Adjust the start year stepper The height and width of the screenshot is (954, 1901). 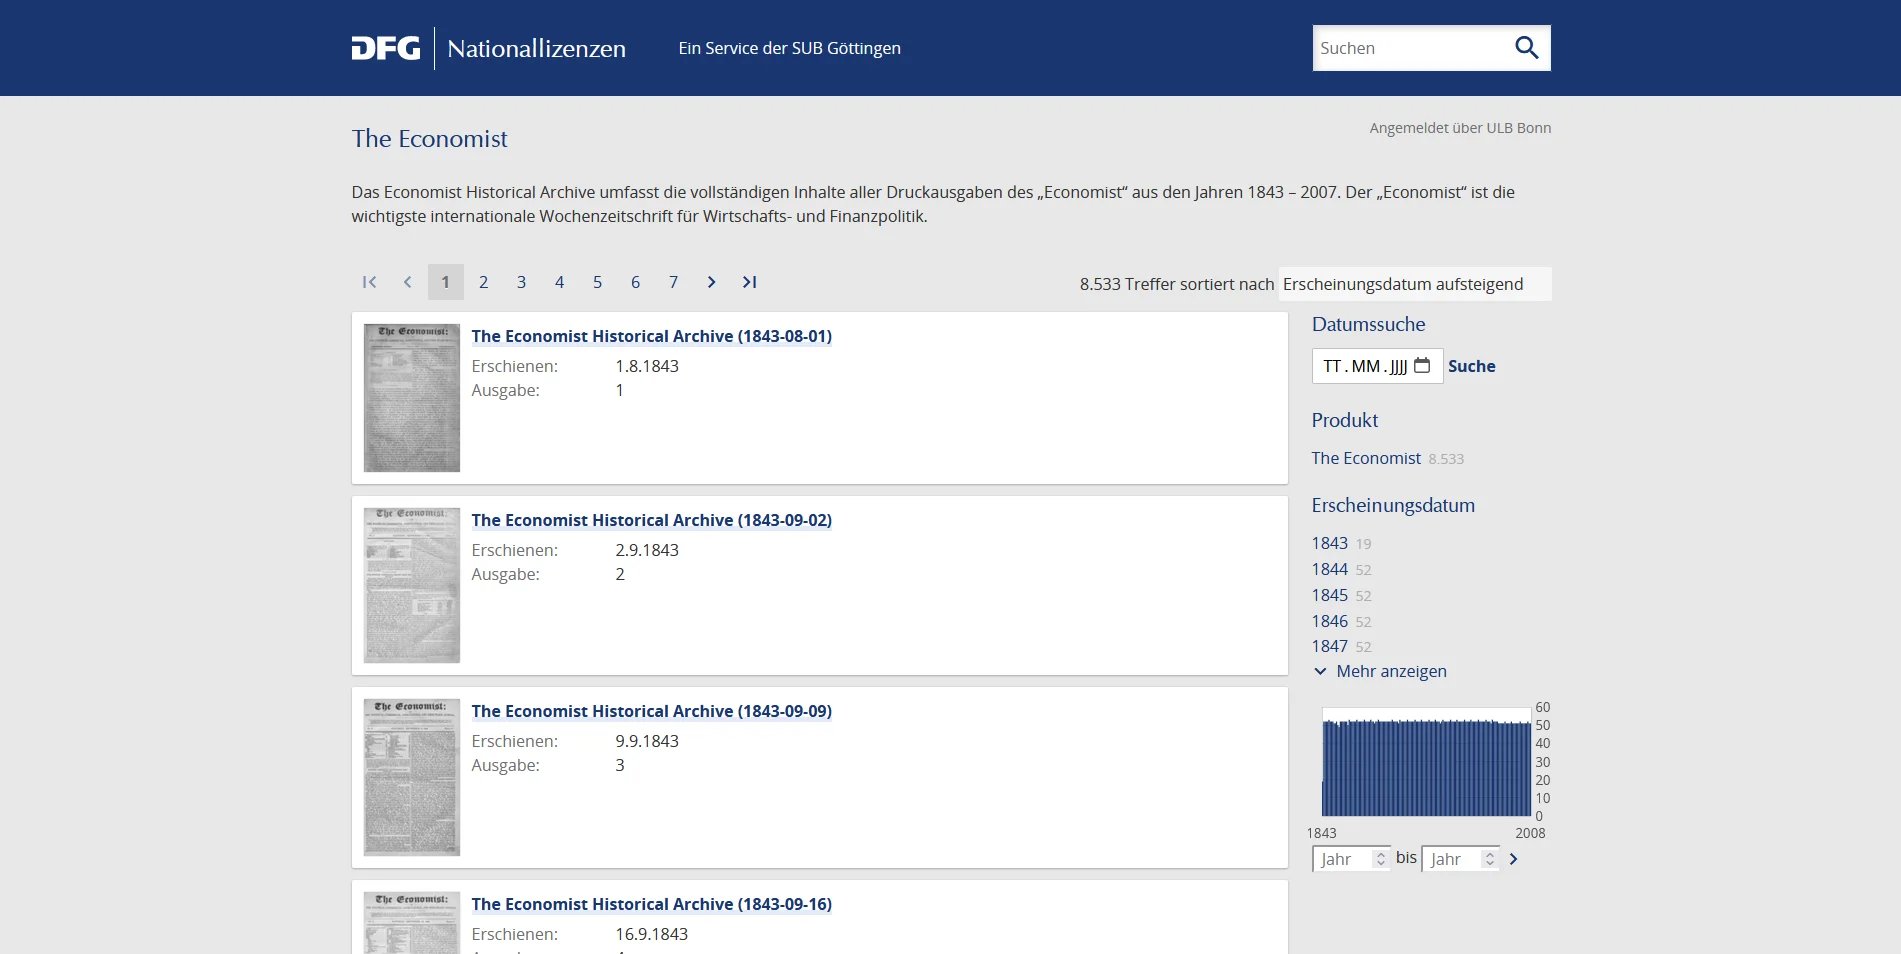pyautogui.click(x=1380, y=859)
